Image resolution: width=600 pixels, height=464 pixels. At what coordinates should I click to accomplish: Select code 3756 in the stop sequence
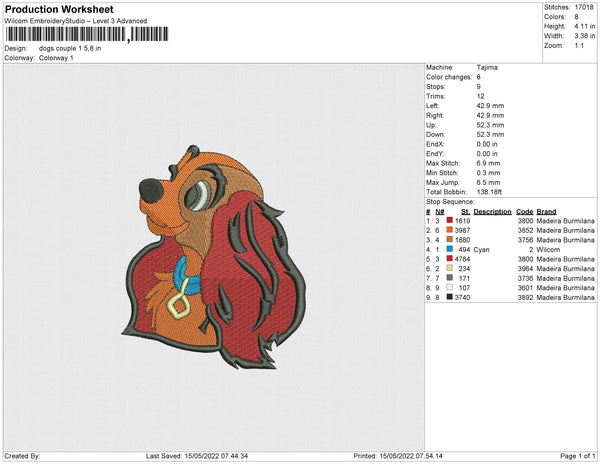tap(525, 240)
